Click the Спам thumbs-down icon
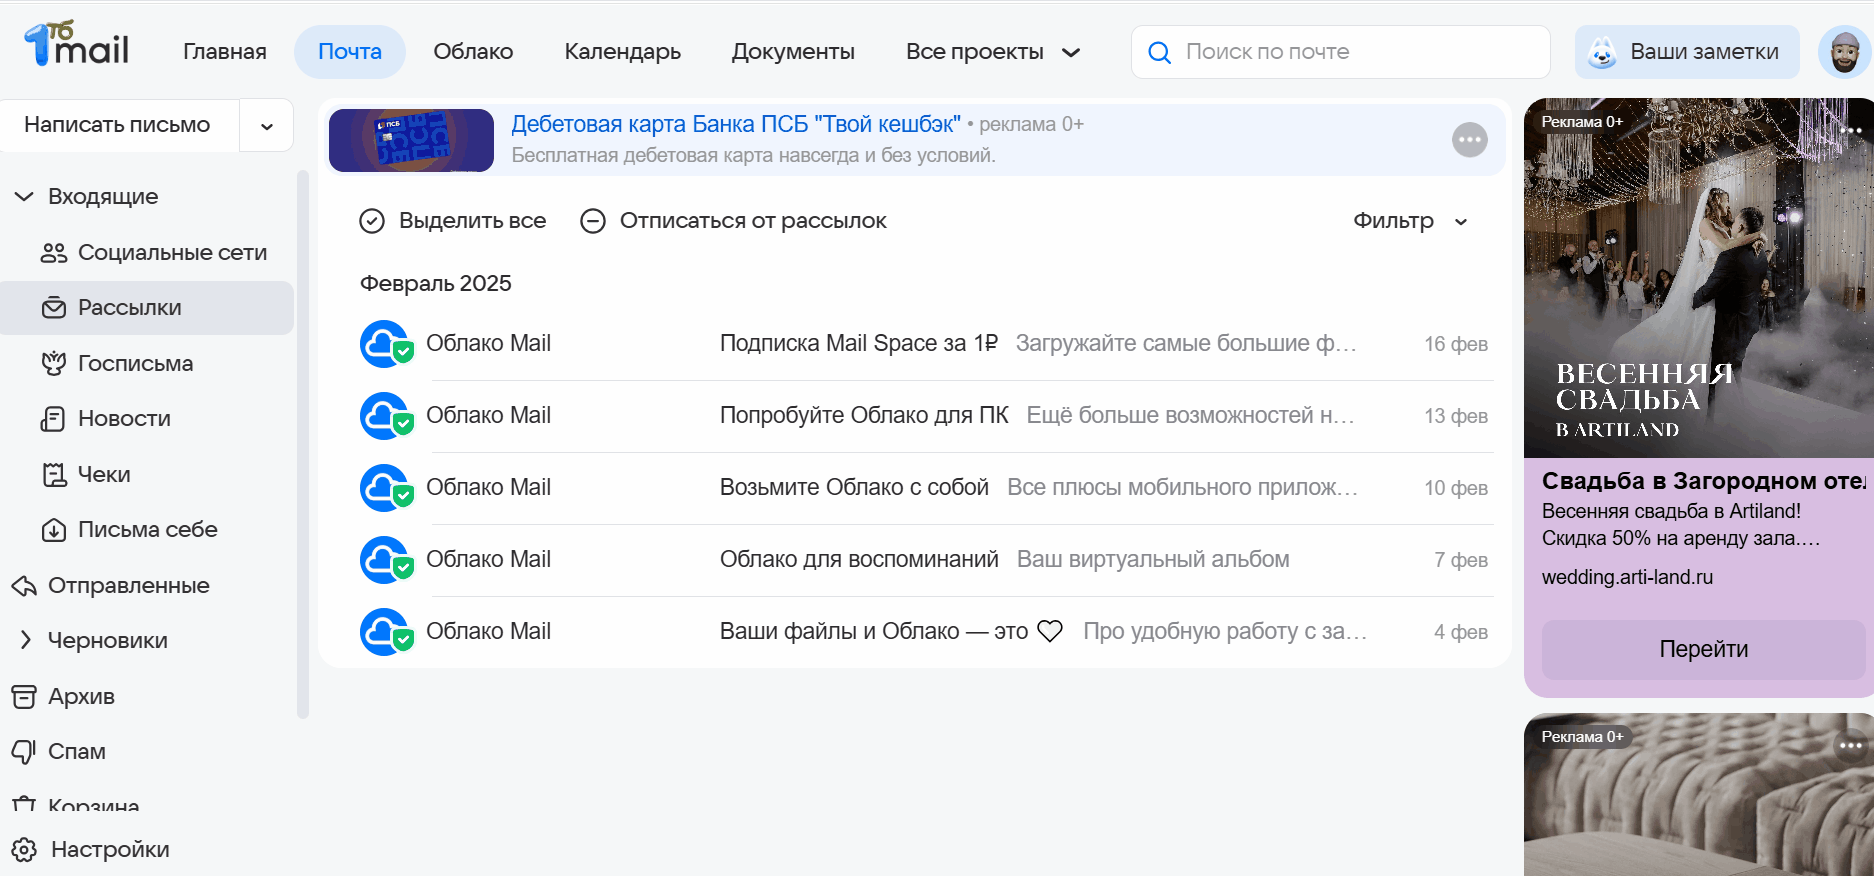 (24, 752)
